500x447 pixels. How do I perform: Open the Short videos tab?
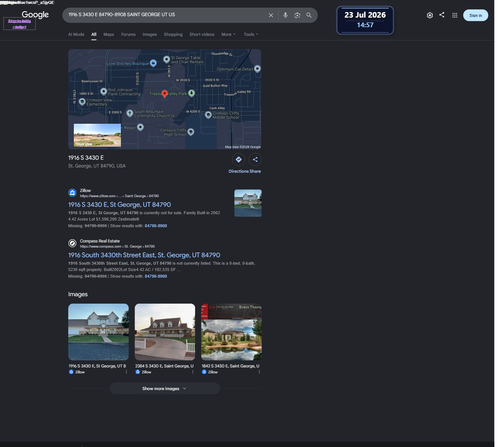coord(202,34)
